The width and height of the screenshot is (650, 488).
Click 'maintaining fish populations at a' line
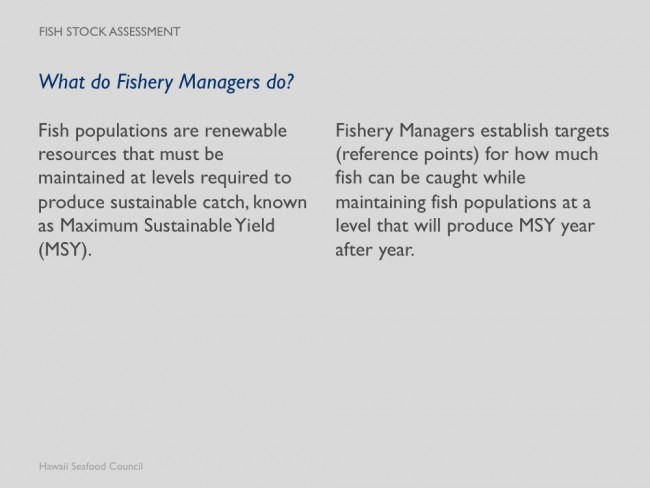click(x=463, y=203)
